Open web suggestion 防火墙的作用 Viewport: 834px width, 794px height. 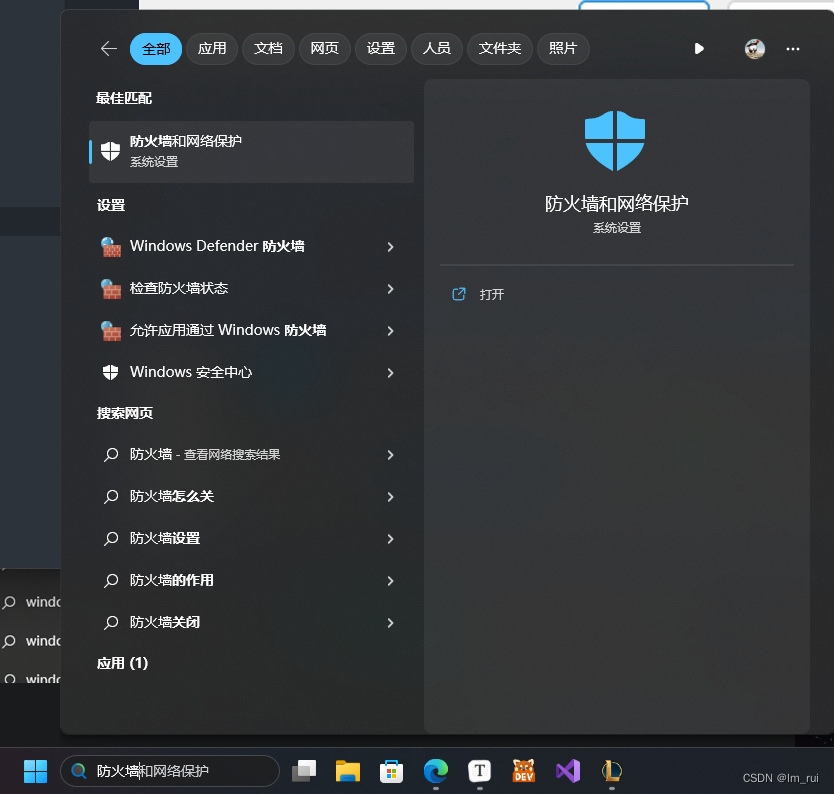[x=251, y=580]
